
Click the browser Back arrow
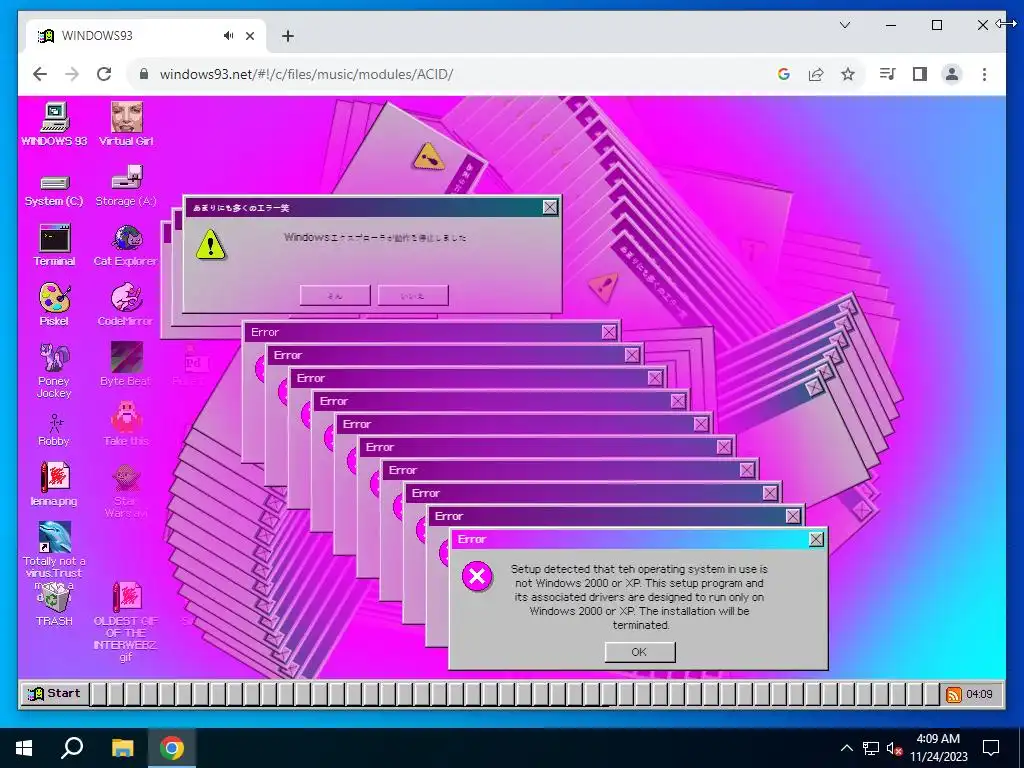[x=40, y=74]
